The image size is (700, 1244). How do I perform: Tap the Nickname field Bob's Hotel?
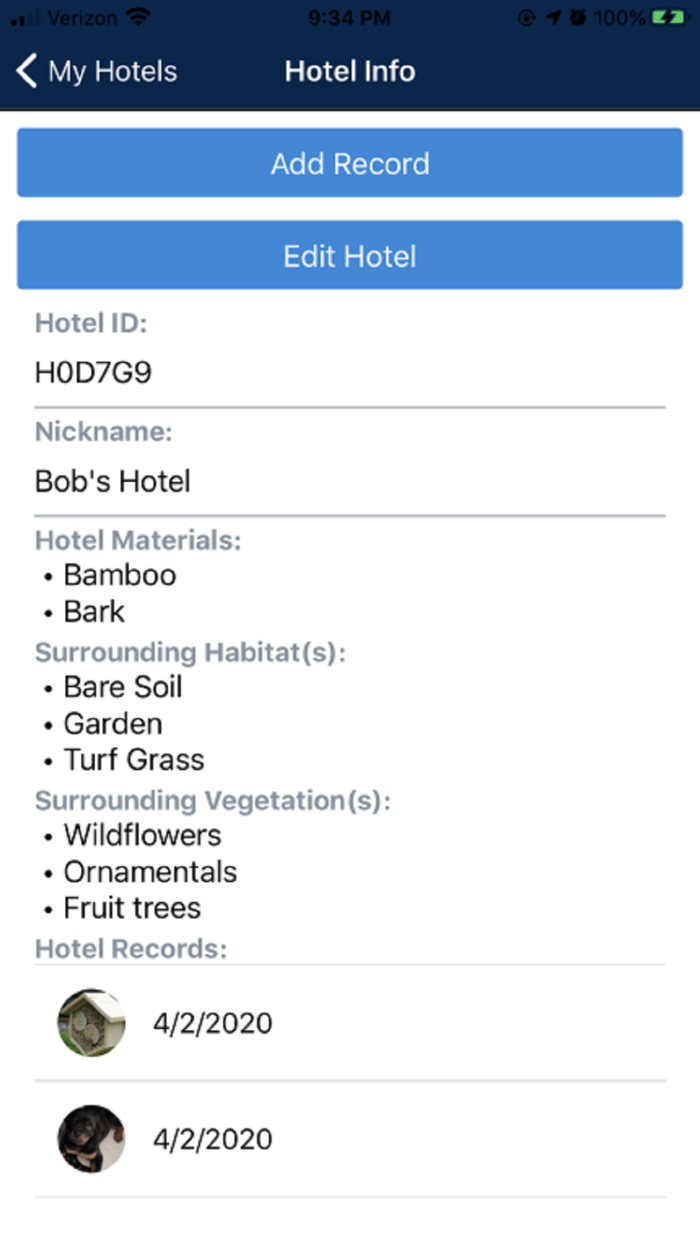pos(112,480)
